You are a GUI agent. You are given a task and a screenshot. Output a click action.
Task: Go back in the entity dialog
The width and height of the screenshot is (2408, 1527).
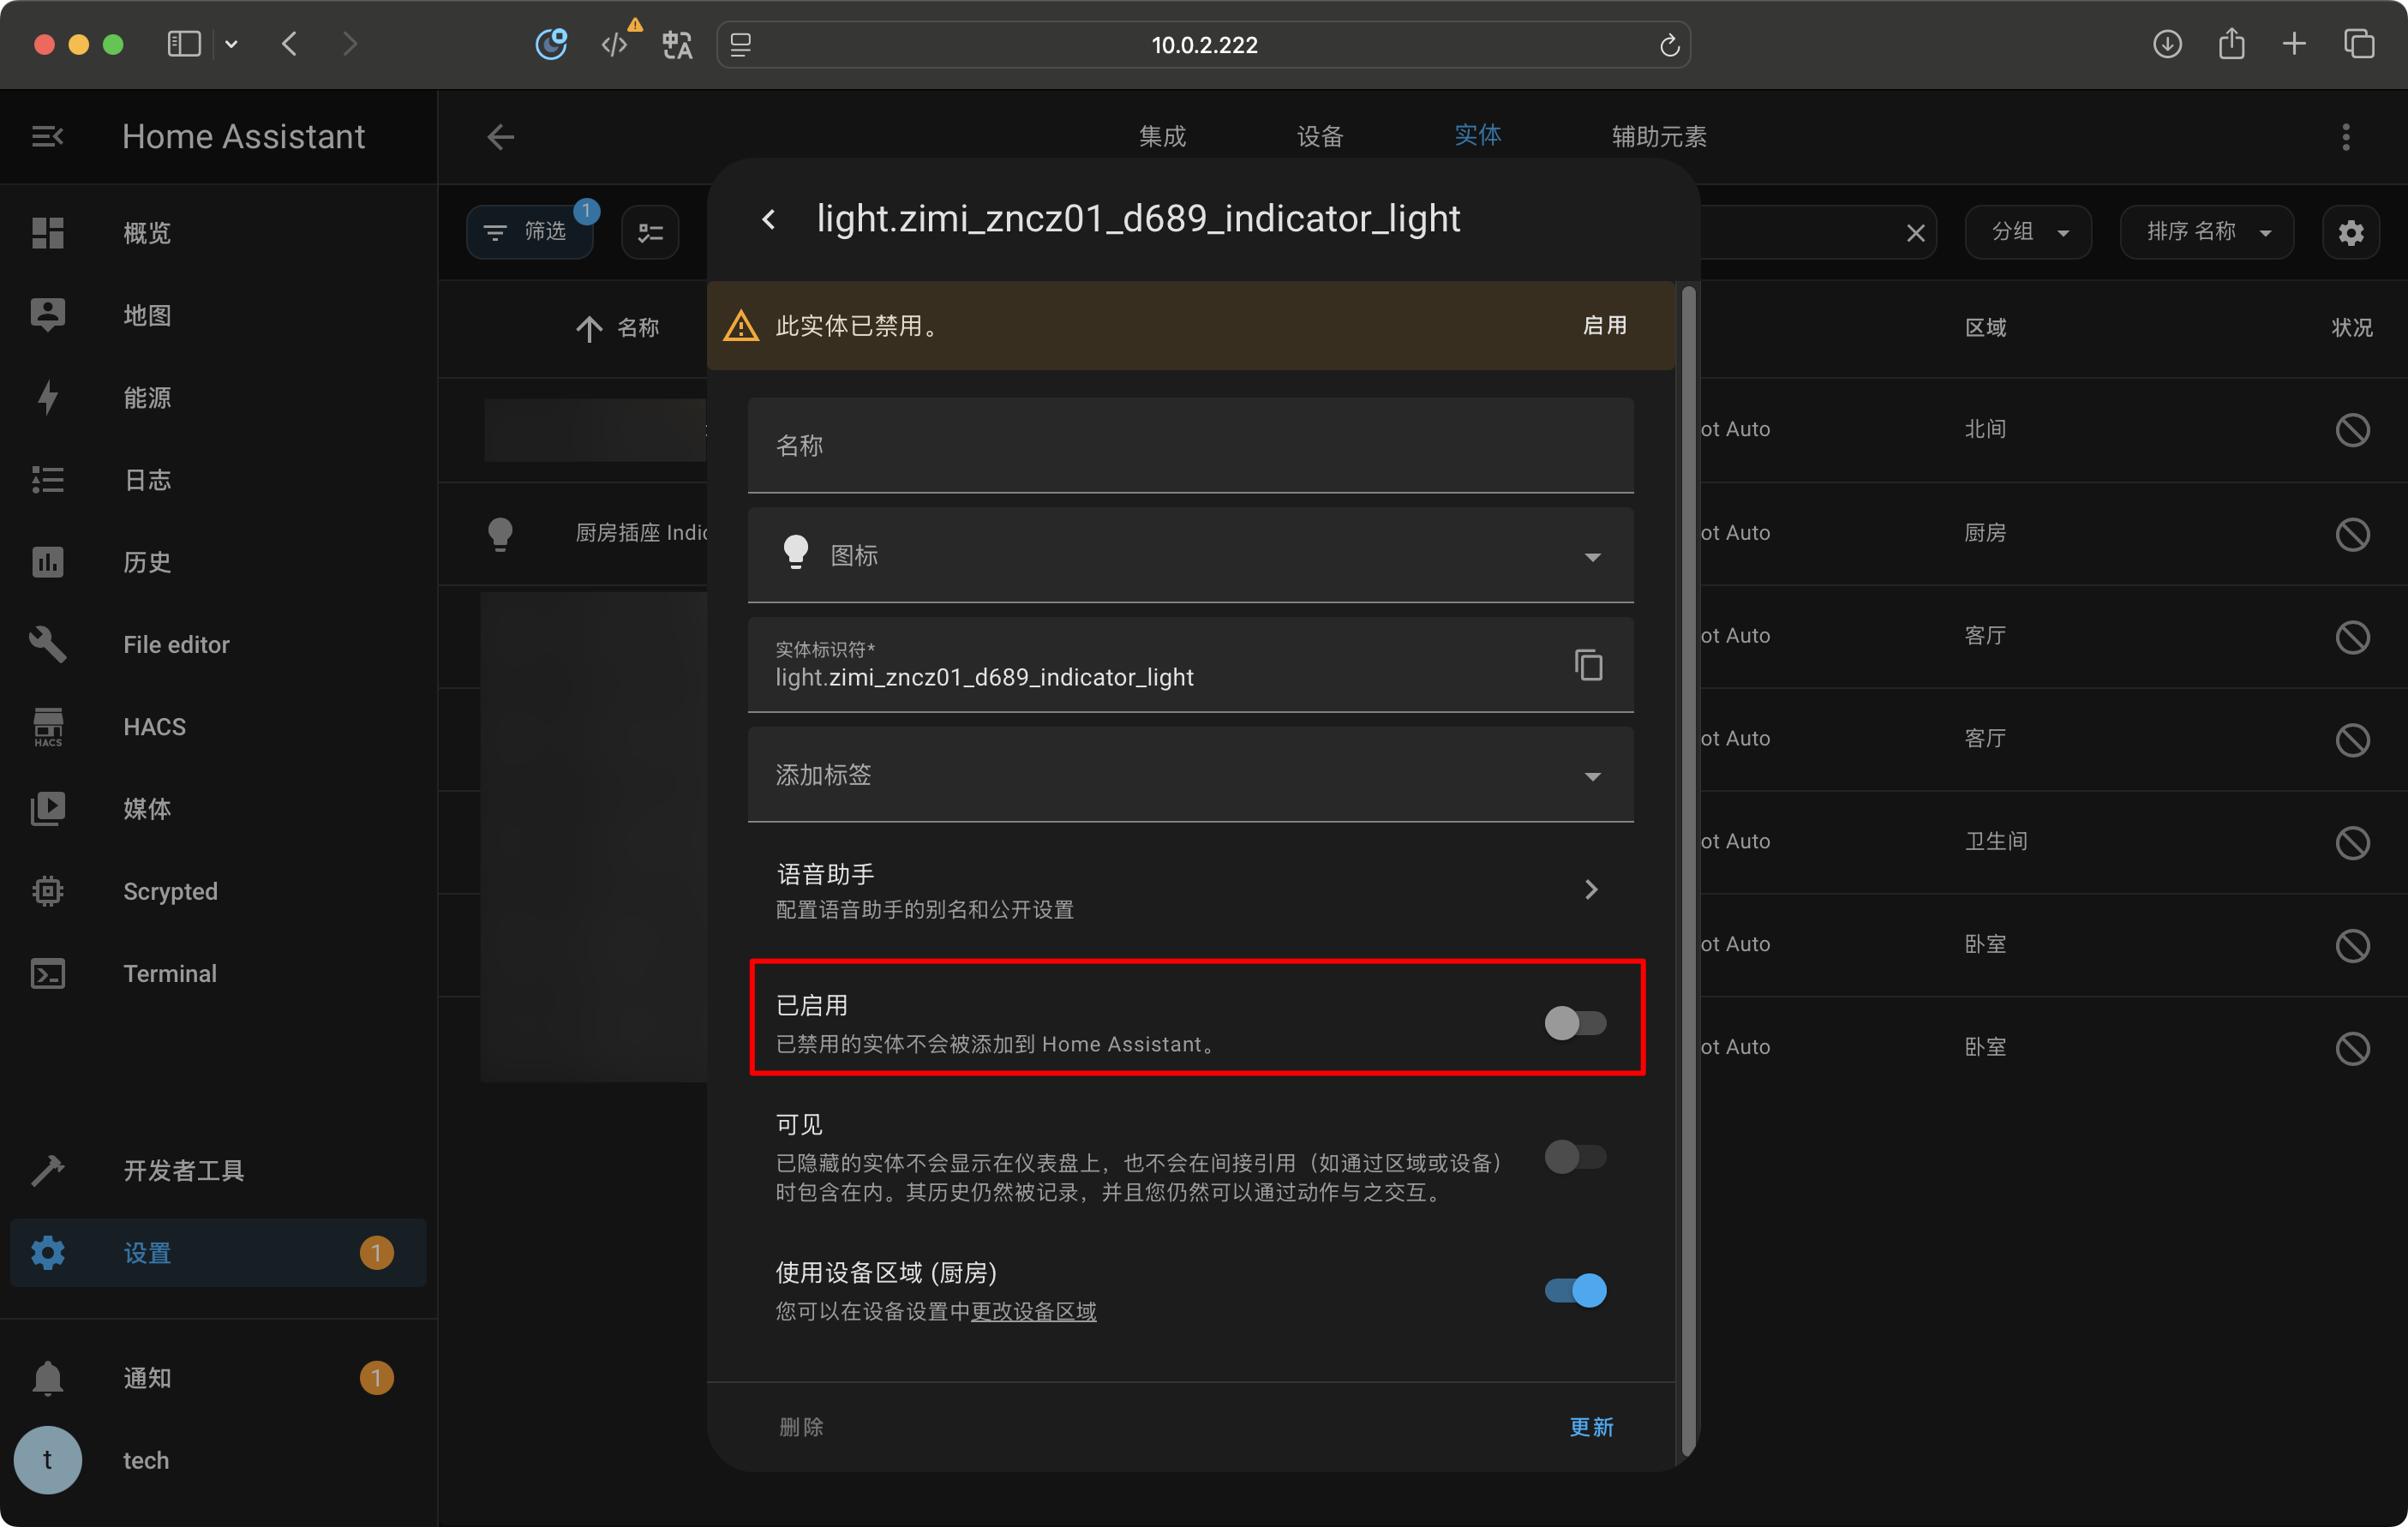(768, 219)
